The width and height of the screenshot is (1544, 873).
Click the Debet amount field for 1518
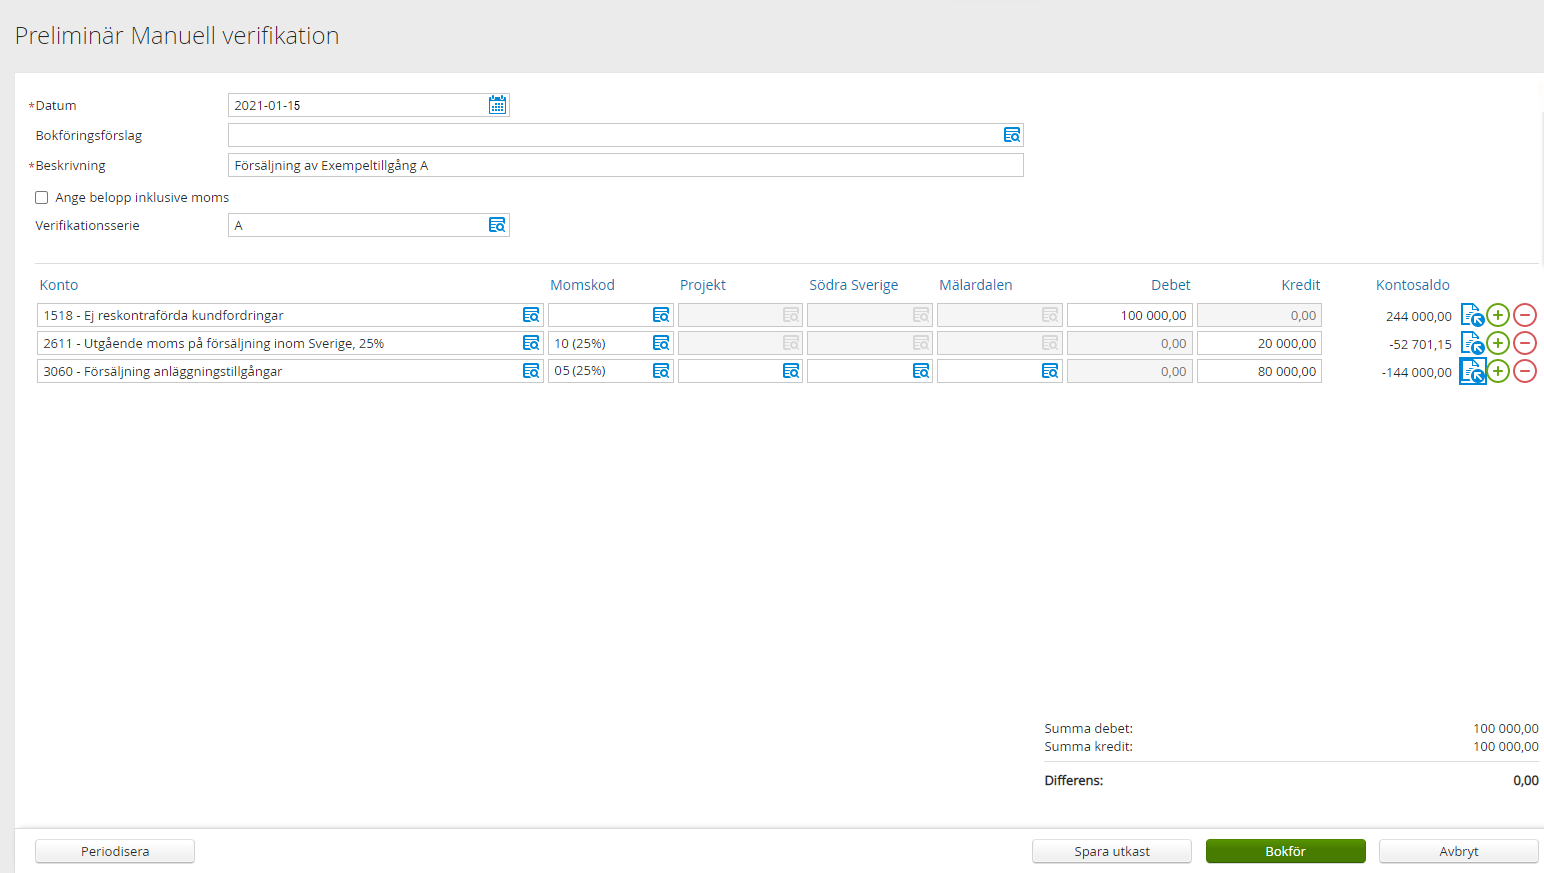pyautogui.click(x=1129, y=315)
